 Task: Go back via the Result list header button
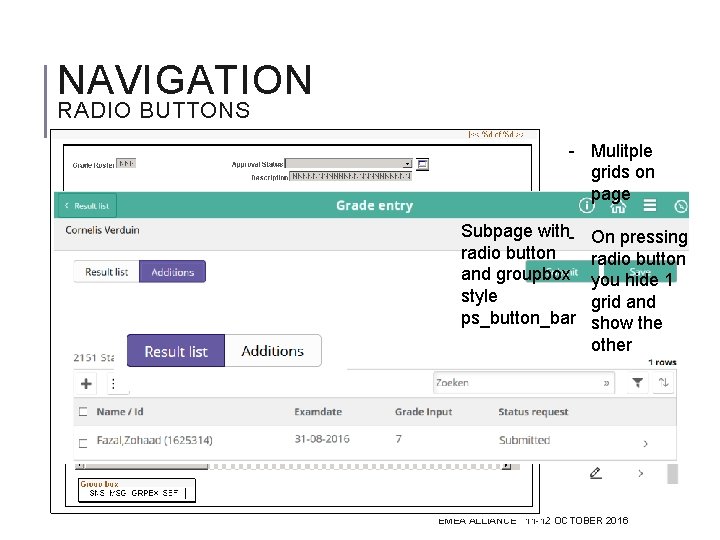pyautogui.click(x=86, y=206)
